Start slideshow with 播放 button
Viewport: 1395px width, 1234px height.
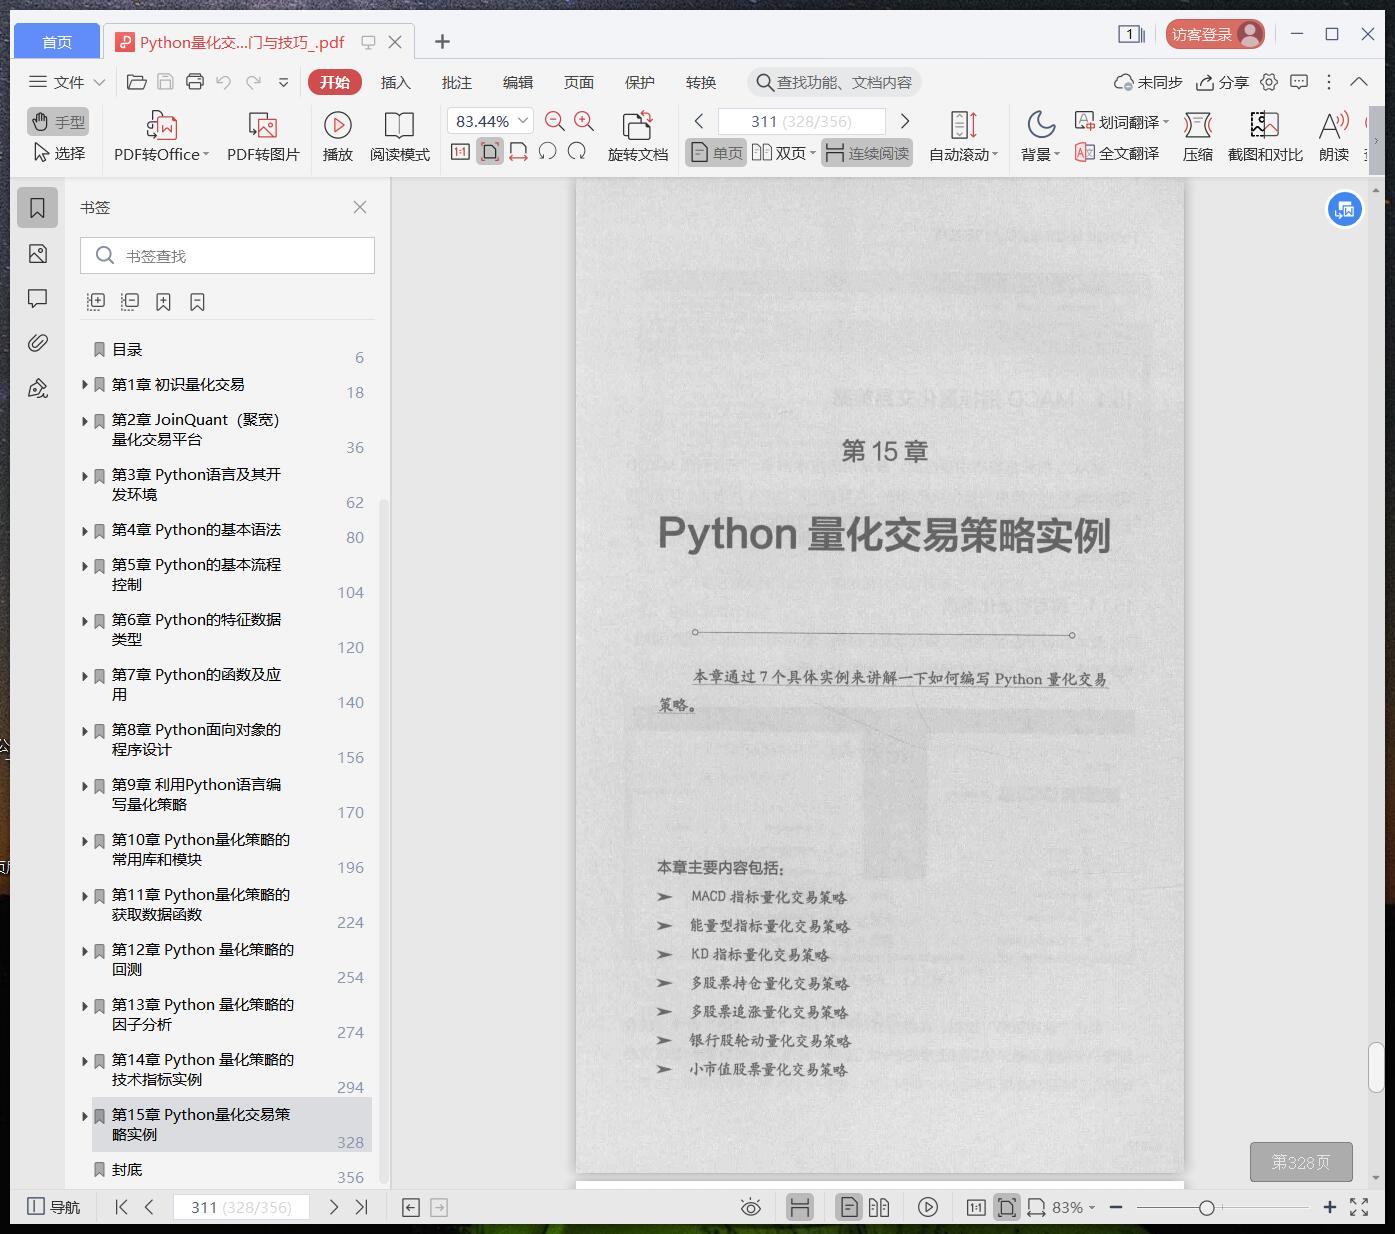click(x=338, y=137)
